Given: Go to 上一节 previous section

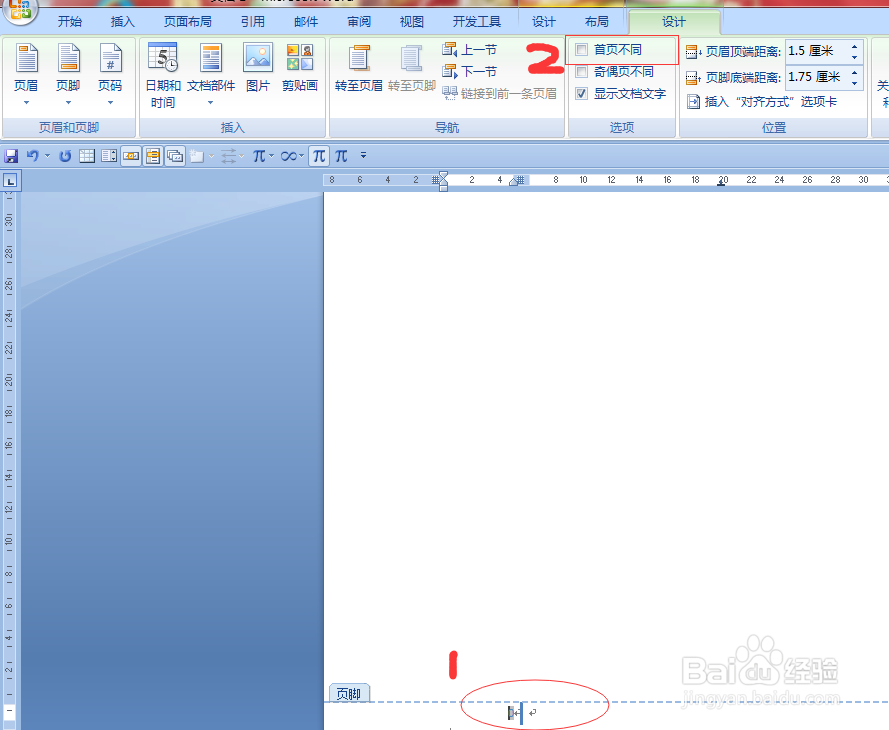Looking at the screenshot, I should [x=469, y=50].
